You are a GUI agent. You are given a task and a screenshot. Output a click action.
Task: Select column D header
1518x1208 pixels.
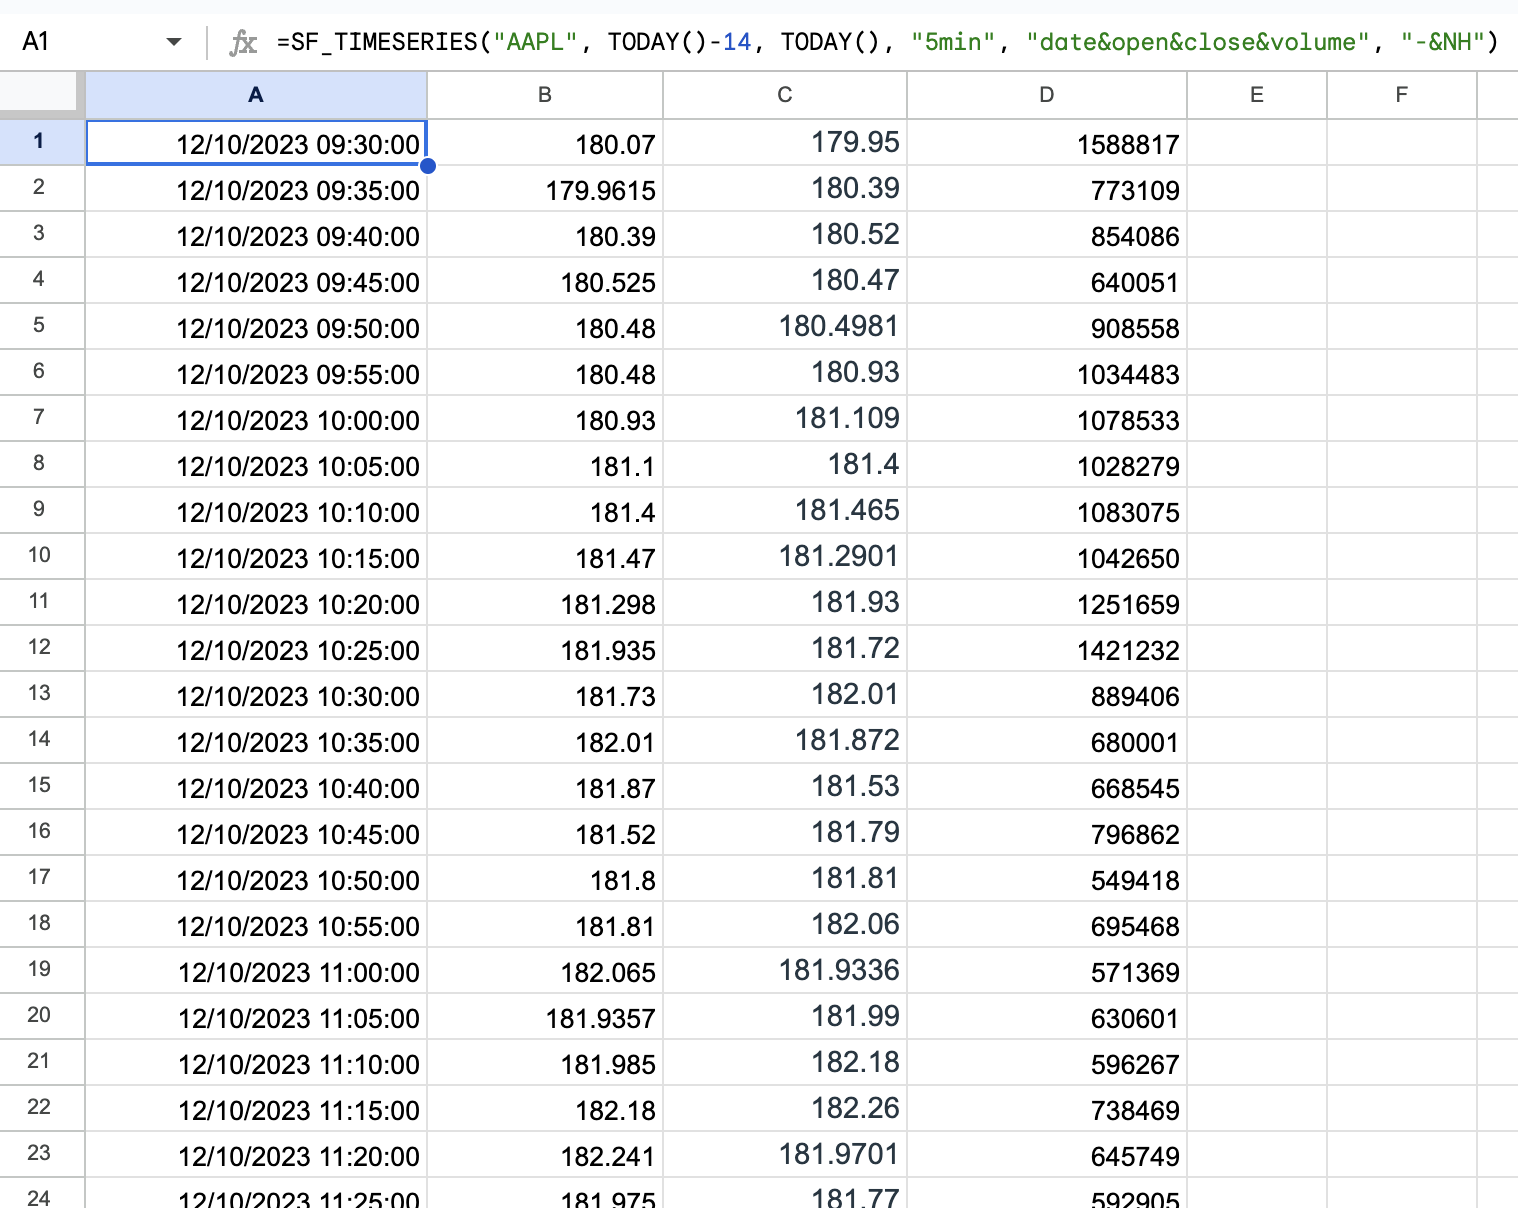[x=1047, y=95]
